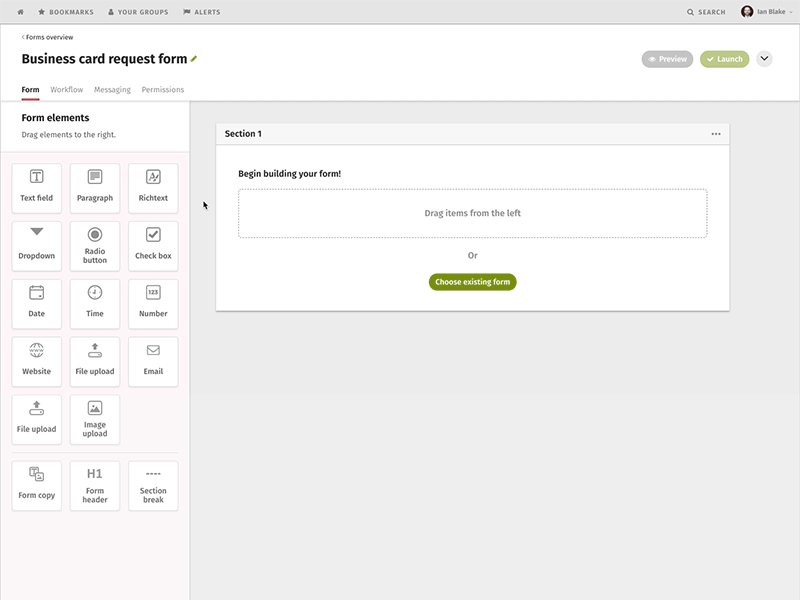The image size is (800, 600).
Task: Pick the Radio button element
Action: [94, 246]
